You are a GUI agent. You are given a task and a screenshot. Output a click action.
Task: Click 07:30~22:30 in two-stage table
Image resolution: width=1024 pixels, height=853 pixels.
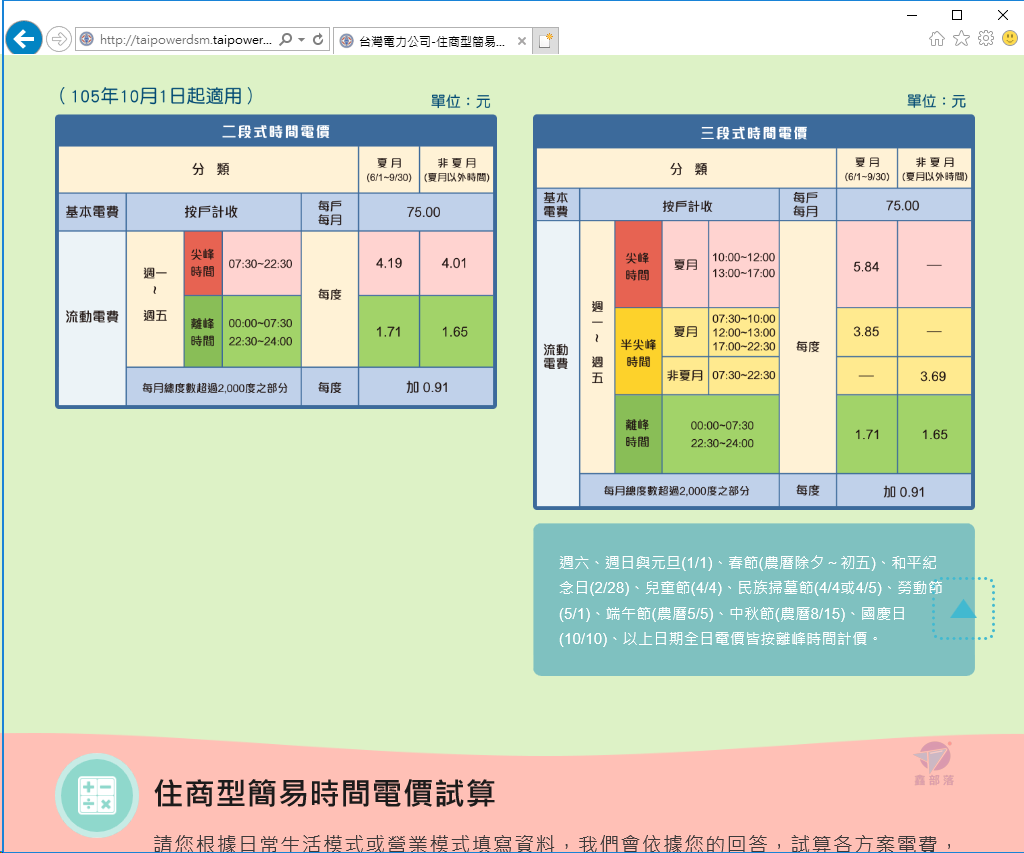(261, 264)
